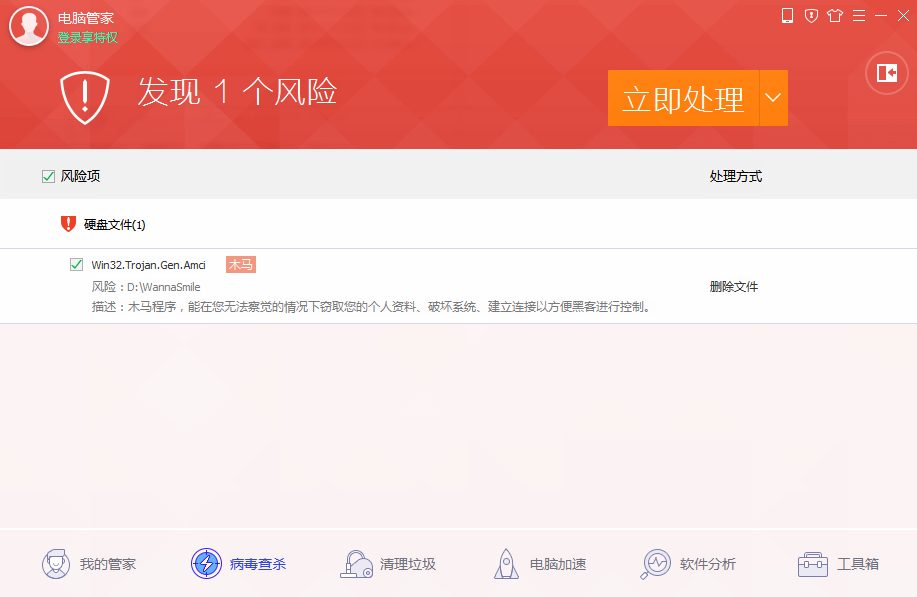The image size is (917, 597).
Task: Switch to 清理垃圾 tab
Action: pos(388,564)
